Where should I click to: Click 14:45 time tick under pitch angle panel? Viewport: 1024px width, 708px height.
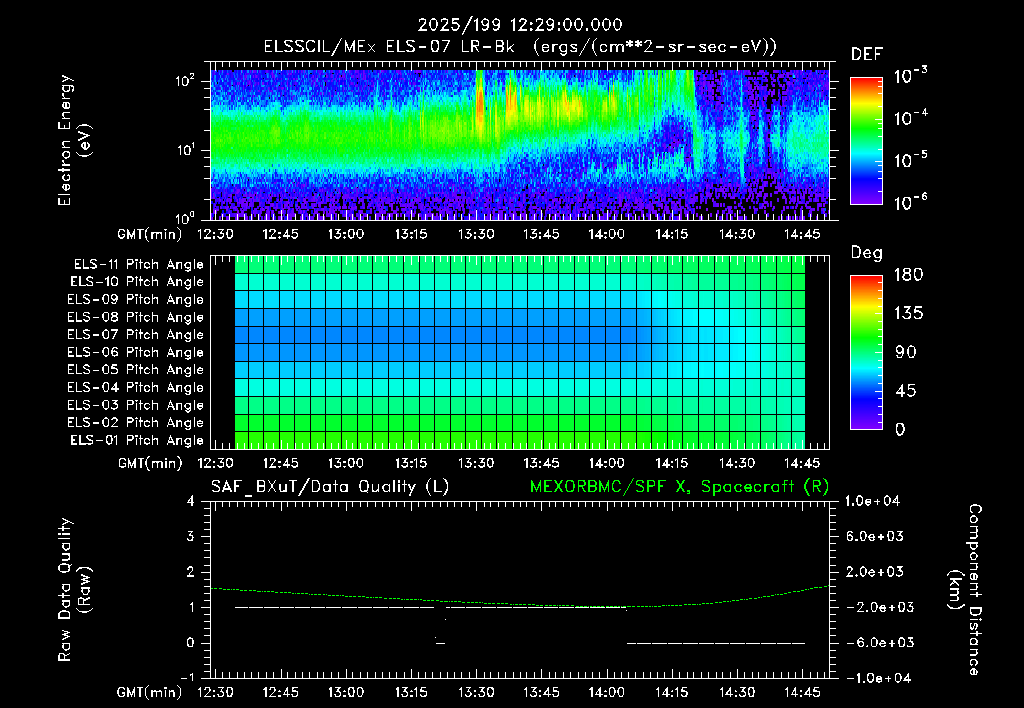[802, 463]
